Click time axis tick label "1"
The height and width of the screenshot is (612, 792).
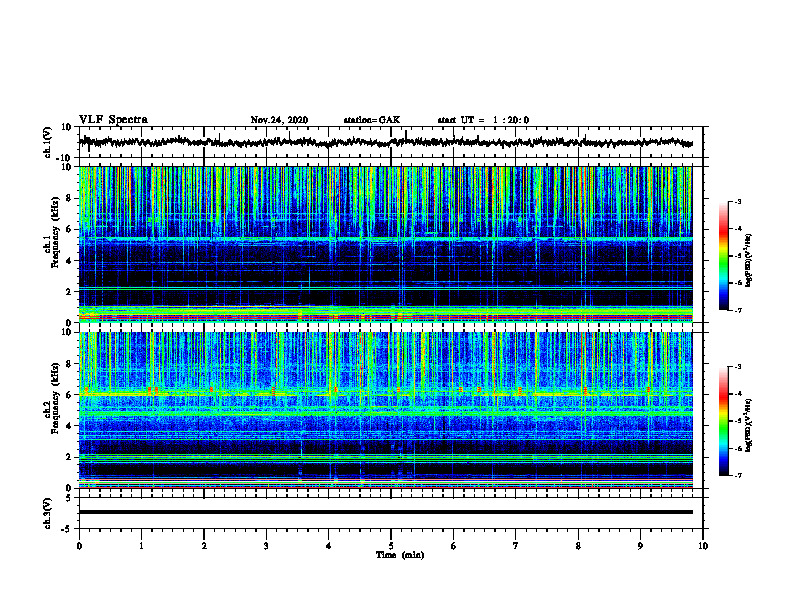click(x=141, y=546)
